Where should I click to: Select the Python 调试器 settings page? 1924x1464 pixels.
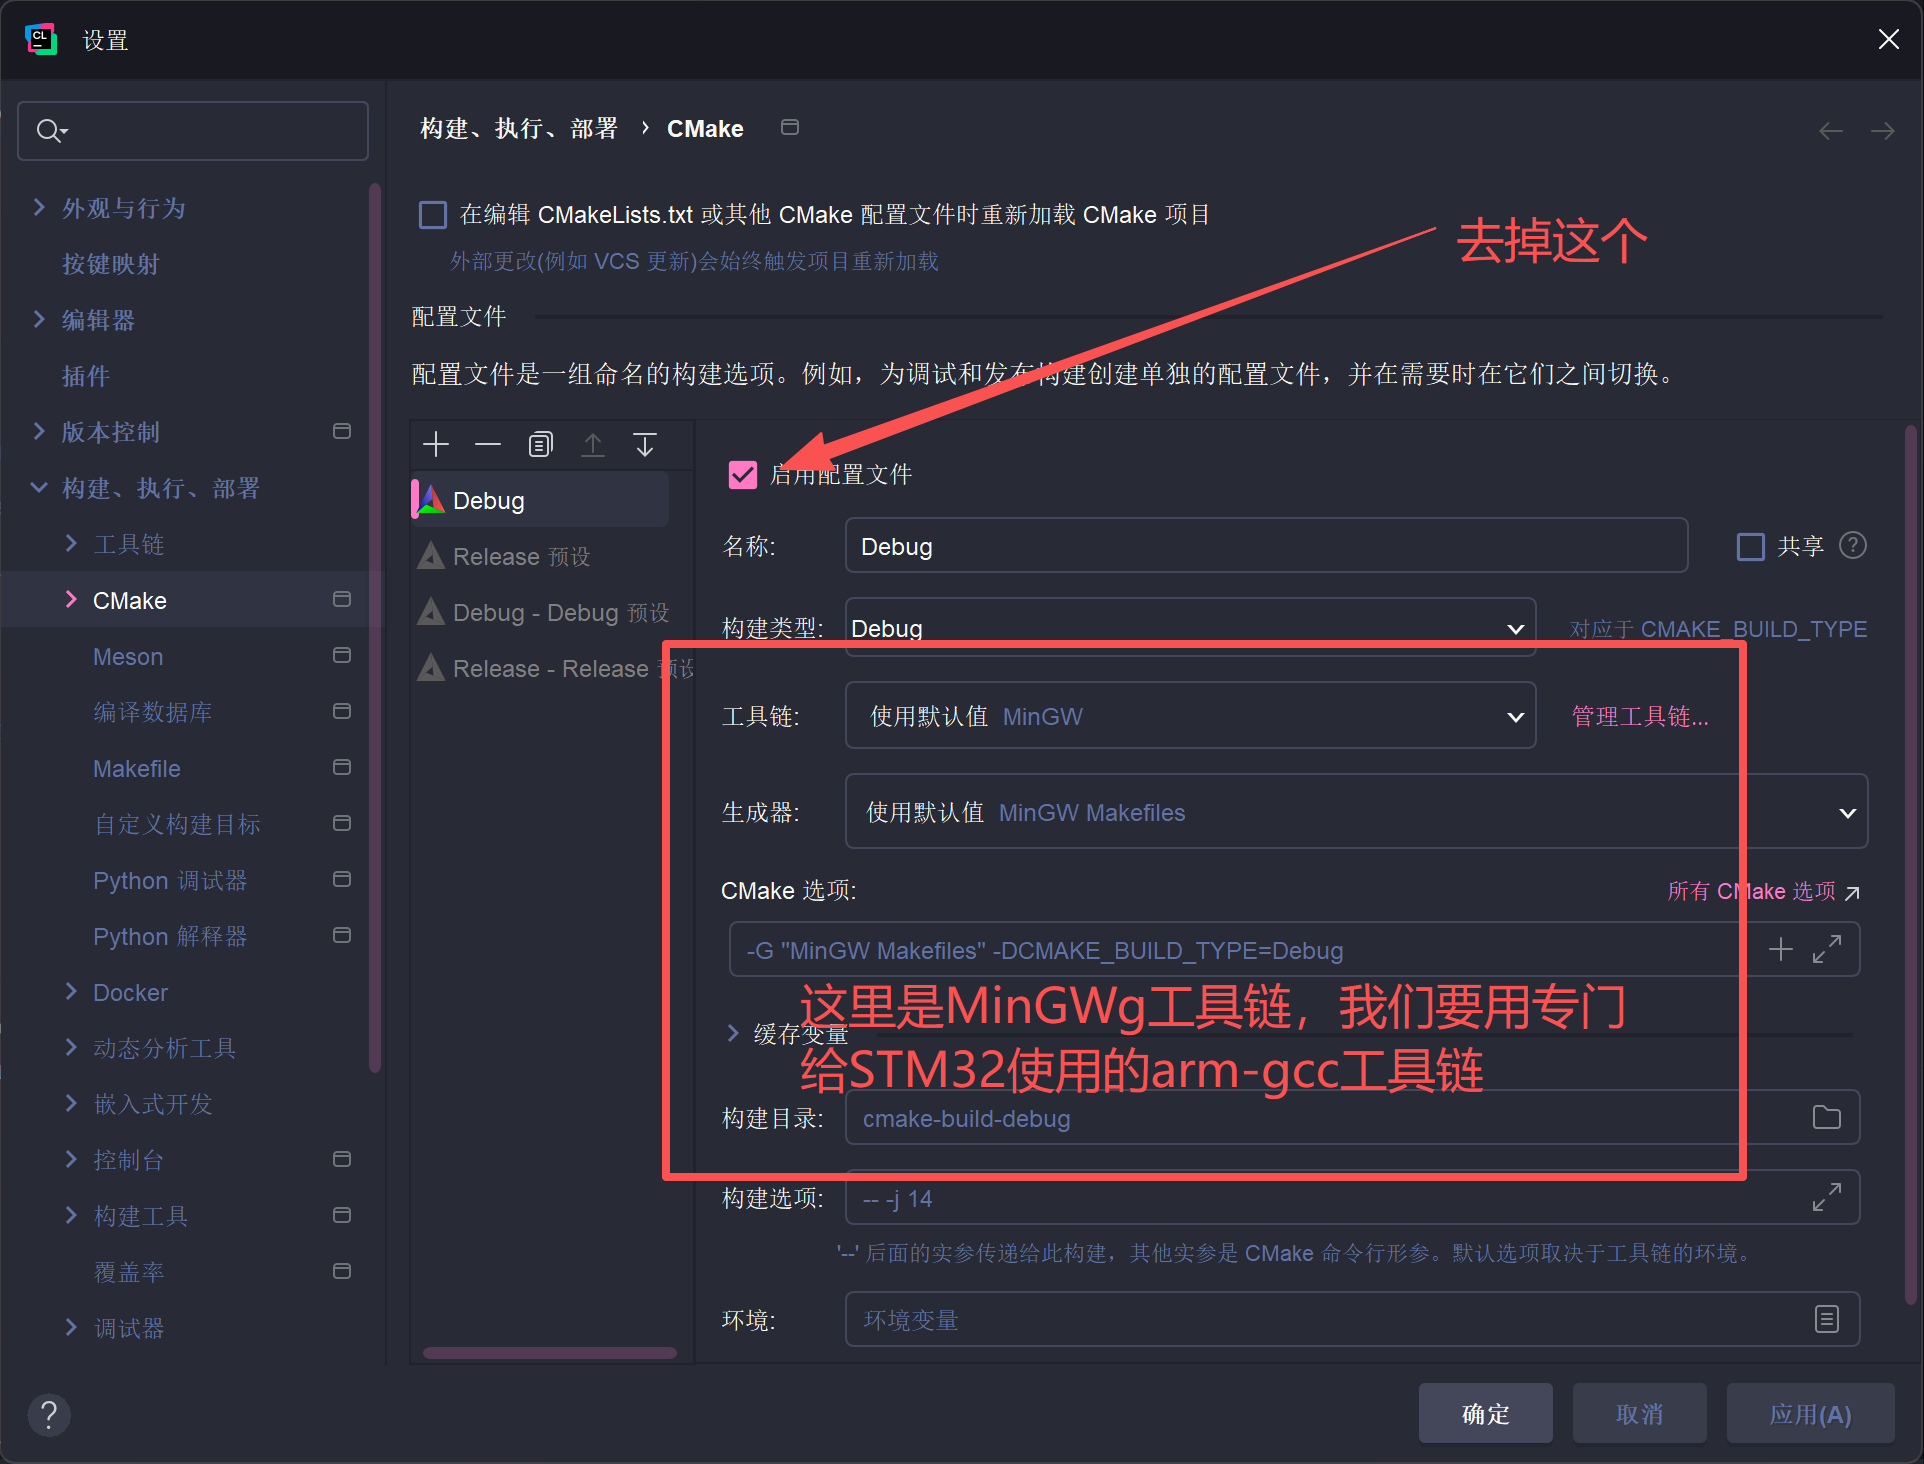[x=170, y=880]
